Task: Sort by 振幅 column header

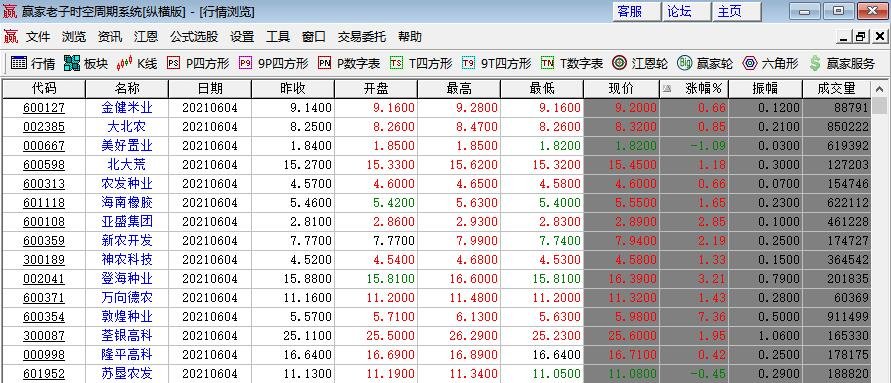Action: tap(765, 89)
